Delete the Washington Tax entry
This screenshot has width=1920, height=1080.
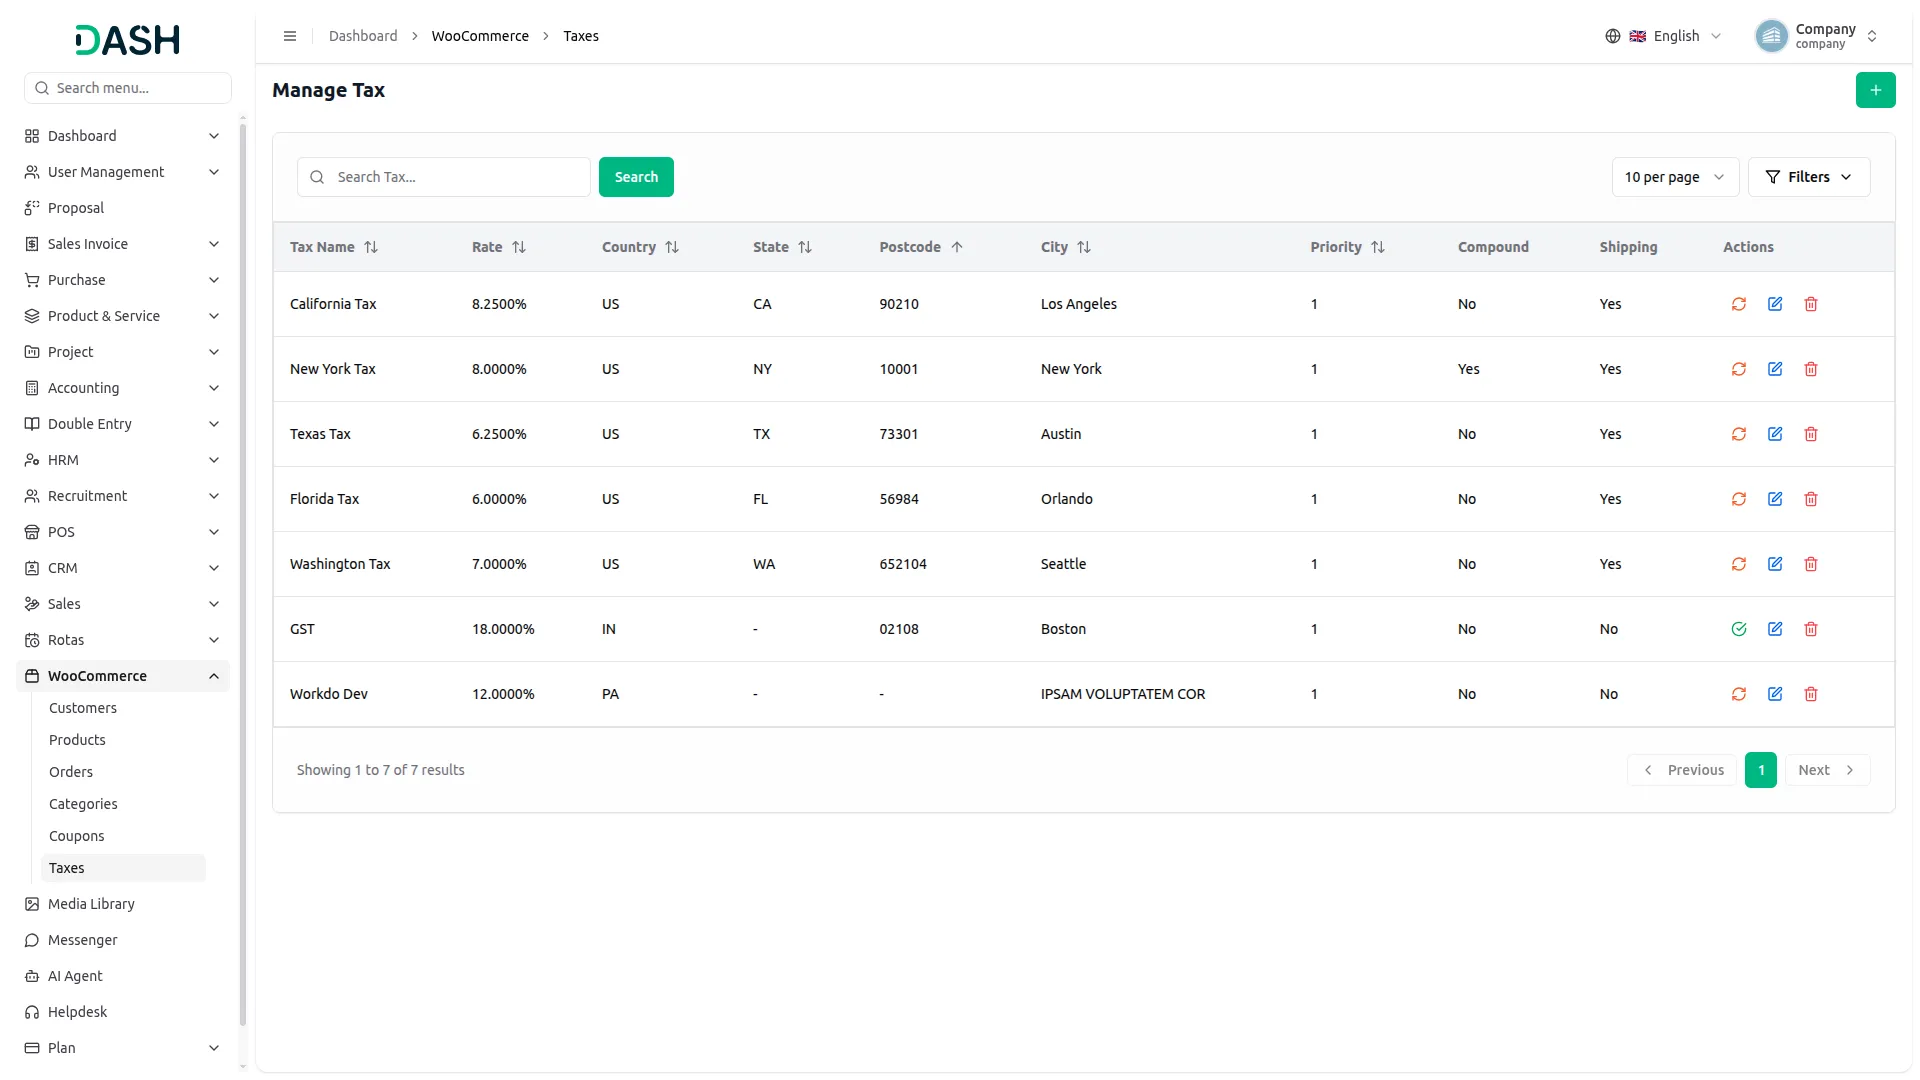[x=1811, y=564]
